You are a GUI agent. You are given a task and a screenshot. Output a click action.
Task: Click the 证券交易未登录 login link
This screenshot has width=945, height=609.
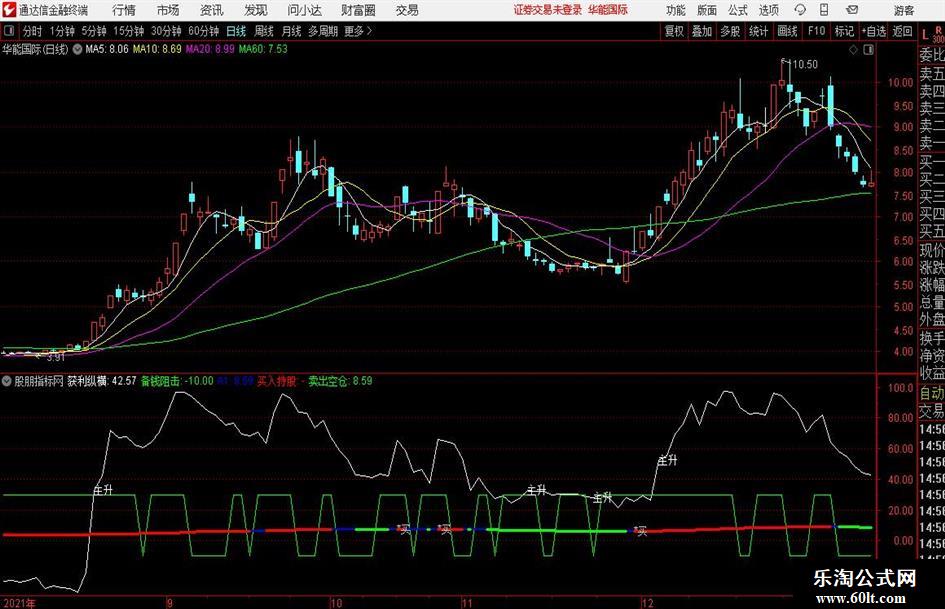548,10
